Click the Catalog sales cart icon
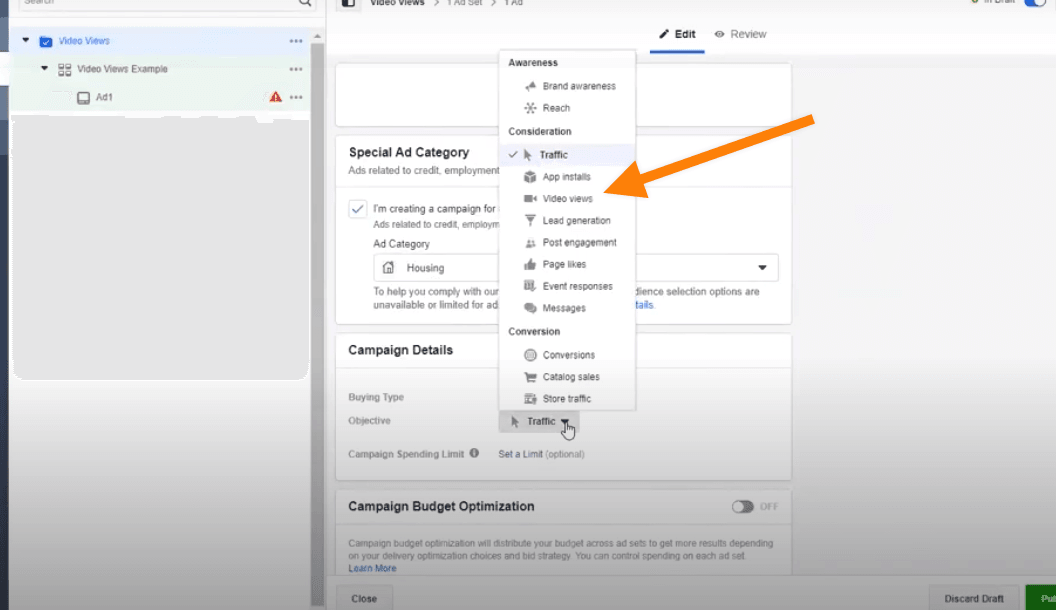The width and height of the screenshot is (1056, 610). [x=531, y=376]
